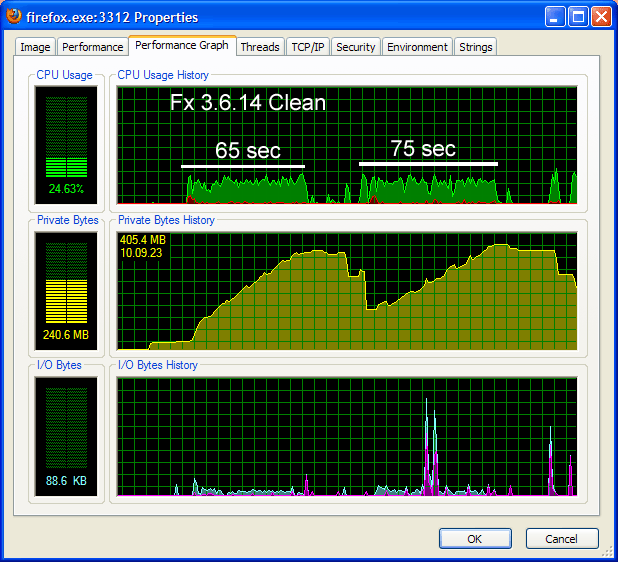Open the Threads tab
618x562 pixels.
(x=260, y=47)
